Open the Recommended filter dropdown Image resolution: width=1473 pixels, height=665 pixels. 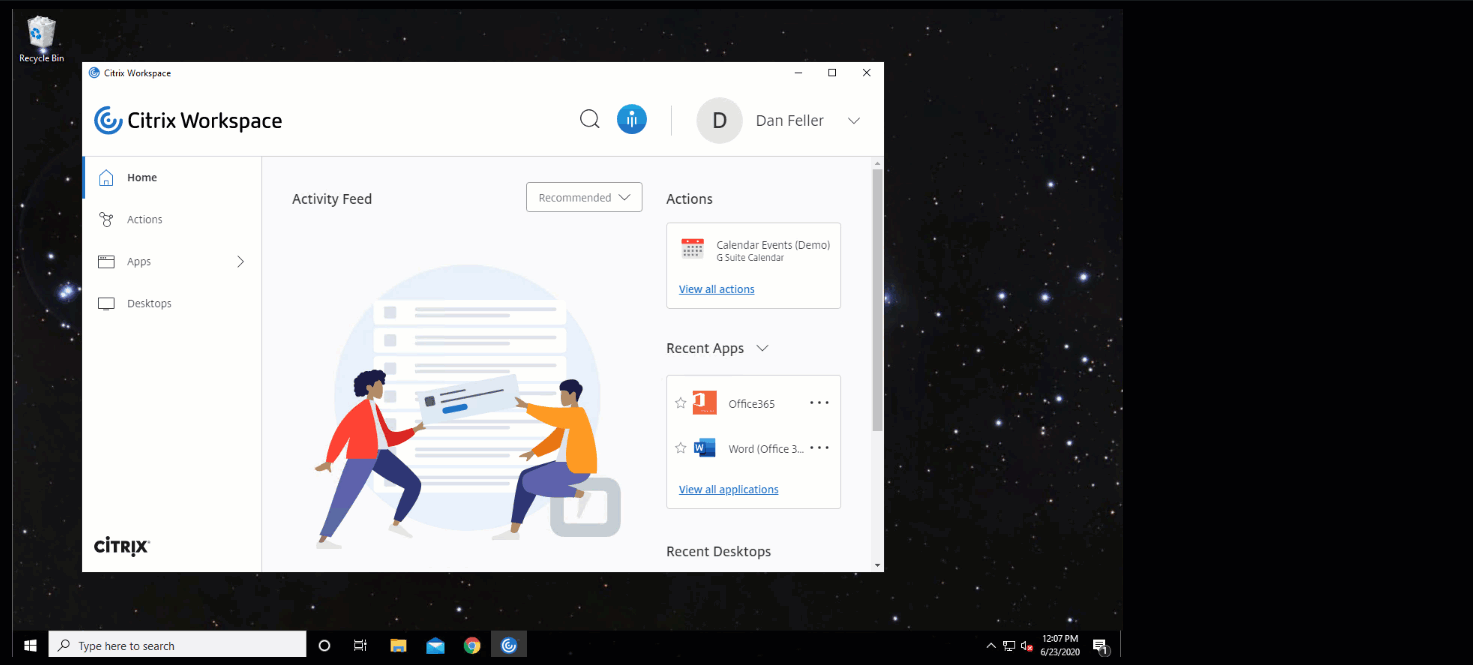(x=583, y=197)
